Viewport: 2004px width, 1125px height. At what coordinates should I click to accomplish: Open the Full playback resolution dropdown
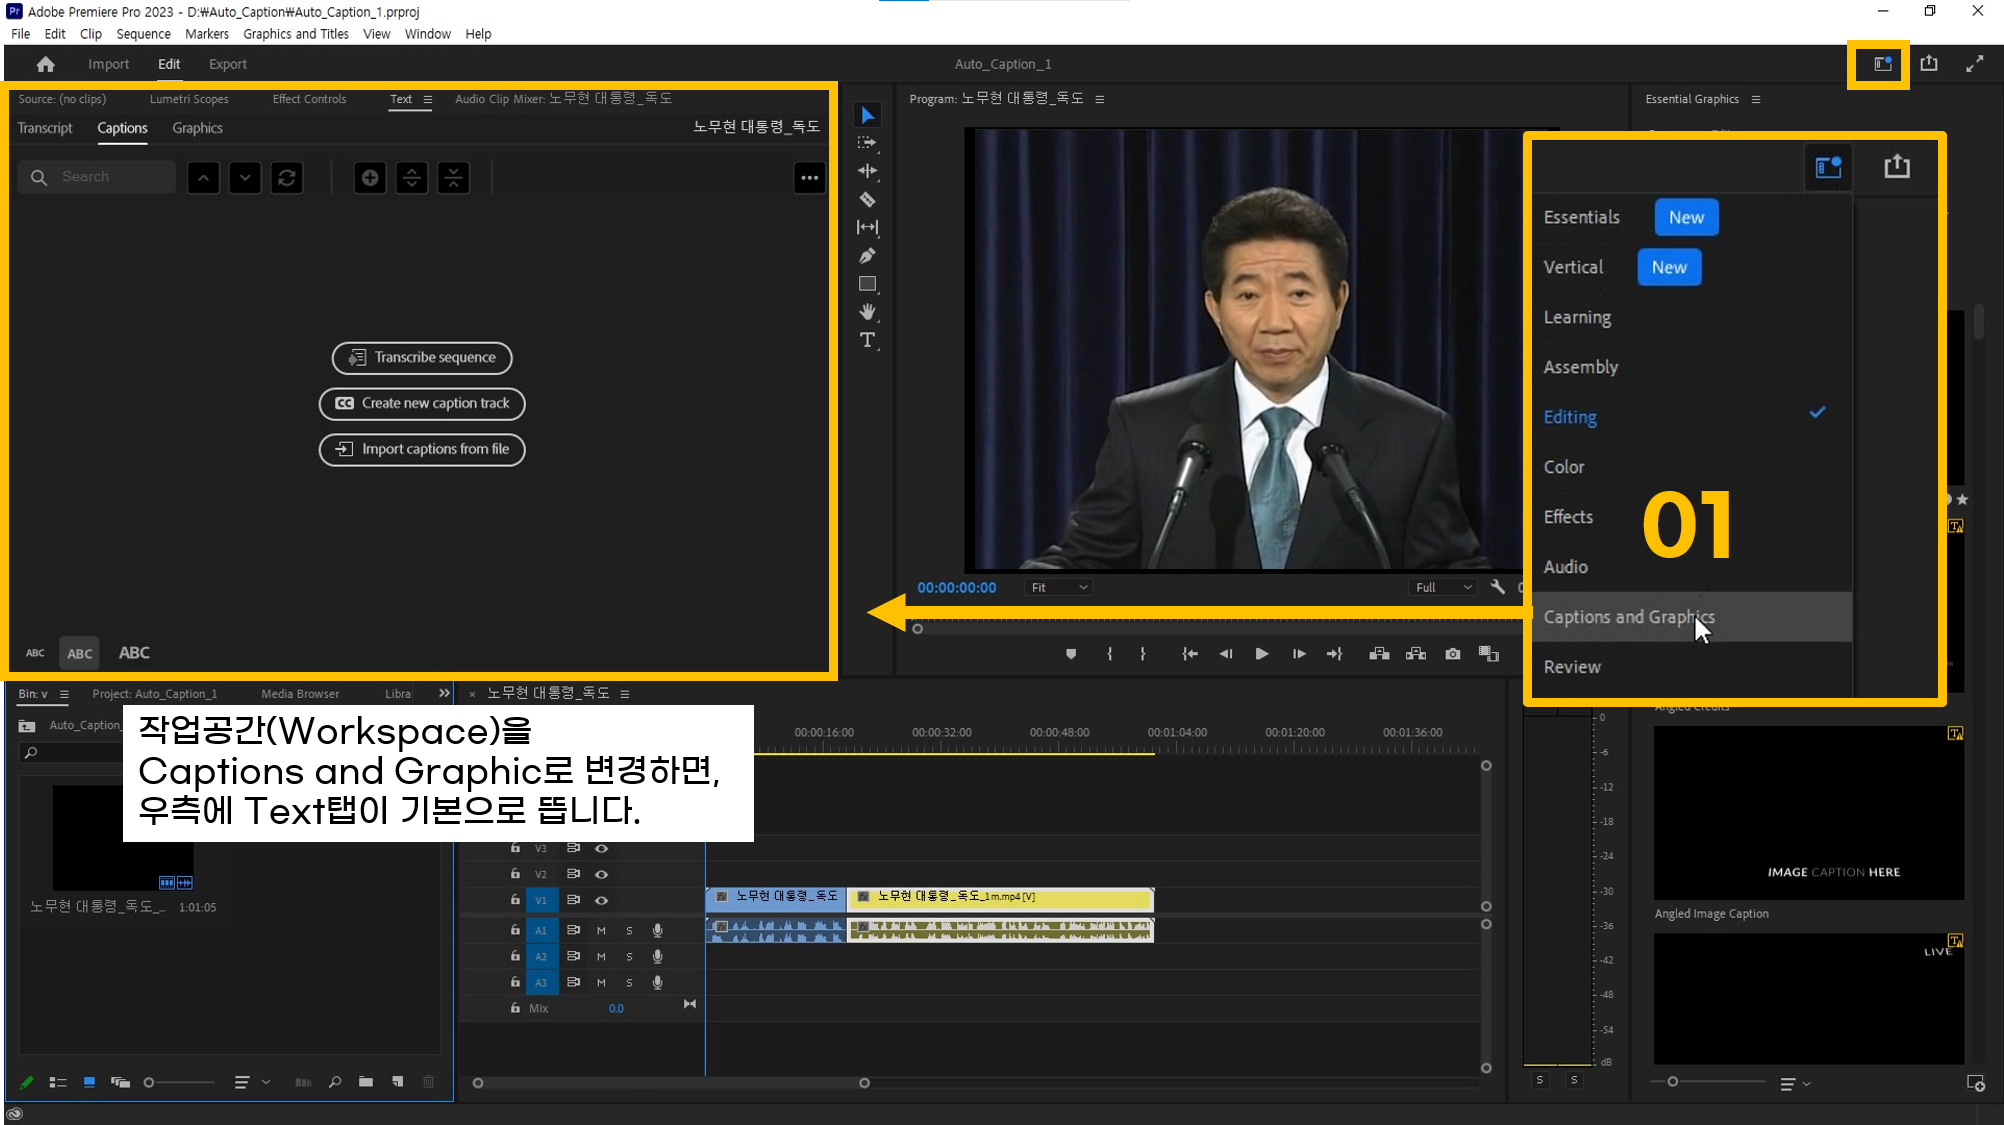(x=1443, y=588)
